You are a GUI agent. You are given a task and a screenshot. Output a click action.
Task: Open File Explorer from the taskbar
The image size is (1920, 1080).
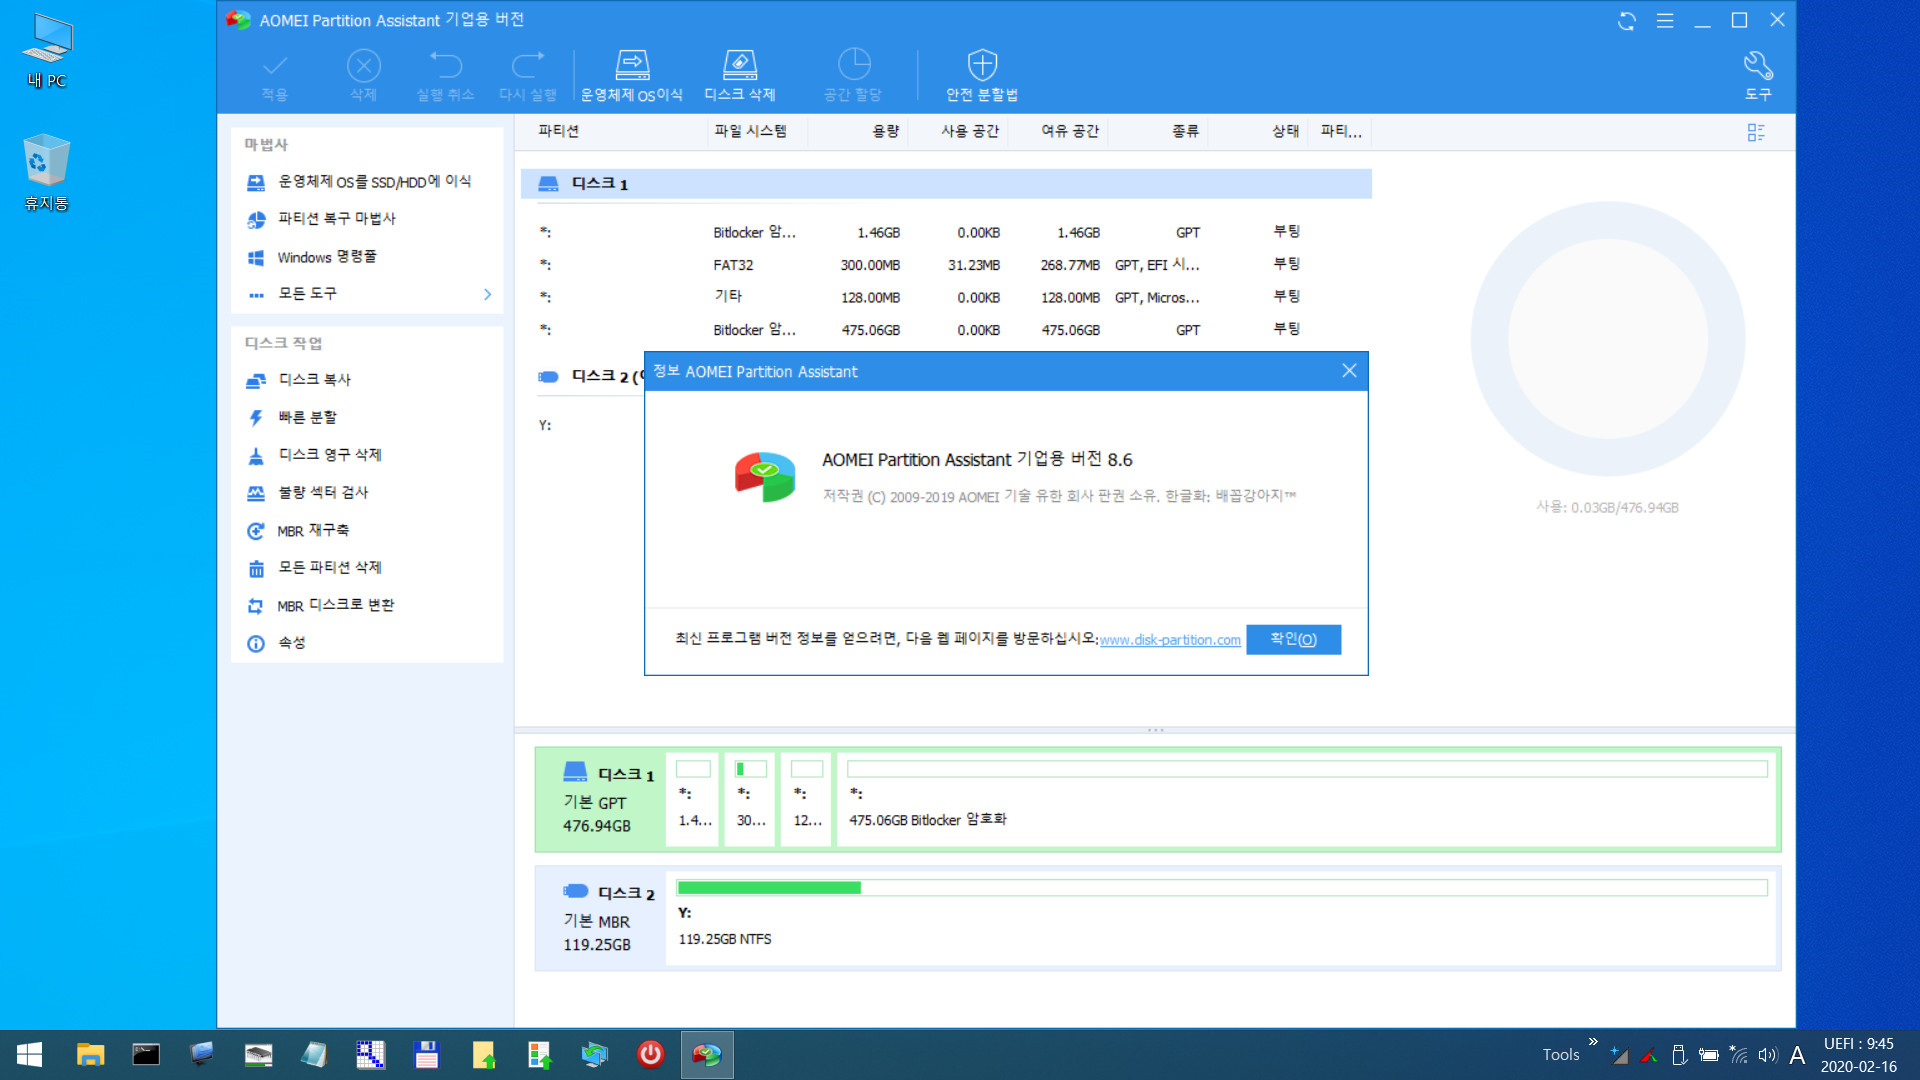[90, 1055]
